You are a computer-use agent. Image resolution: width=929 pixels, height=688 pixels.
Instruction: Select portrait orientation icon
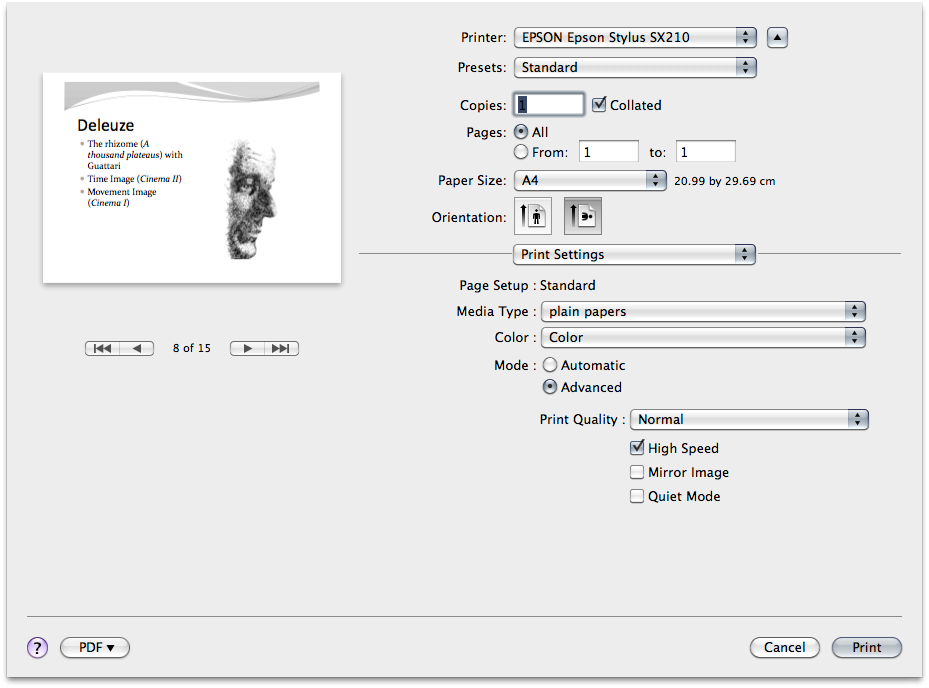(x=532, y=217)
